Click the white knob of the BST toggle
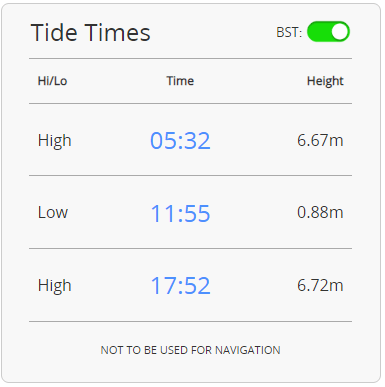The height and width of the screenshot is (387, 385). tap(339, 32)
